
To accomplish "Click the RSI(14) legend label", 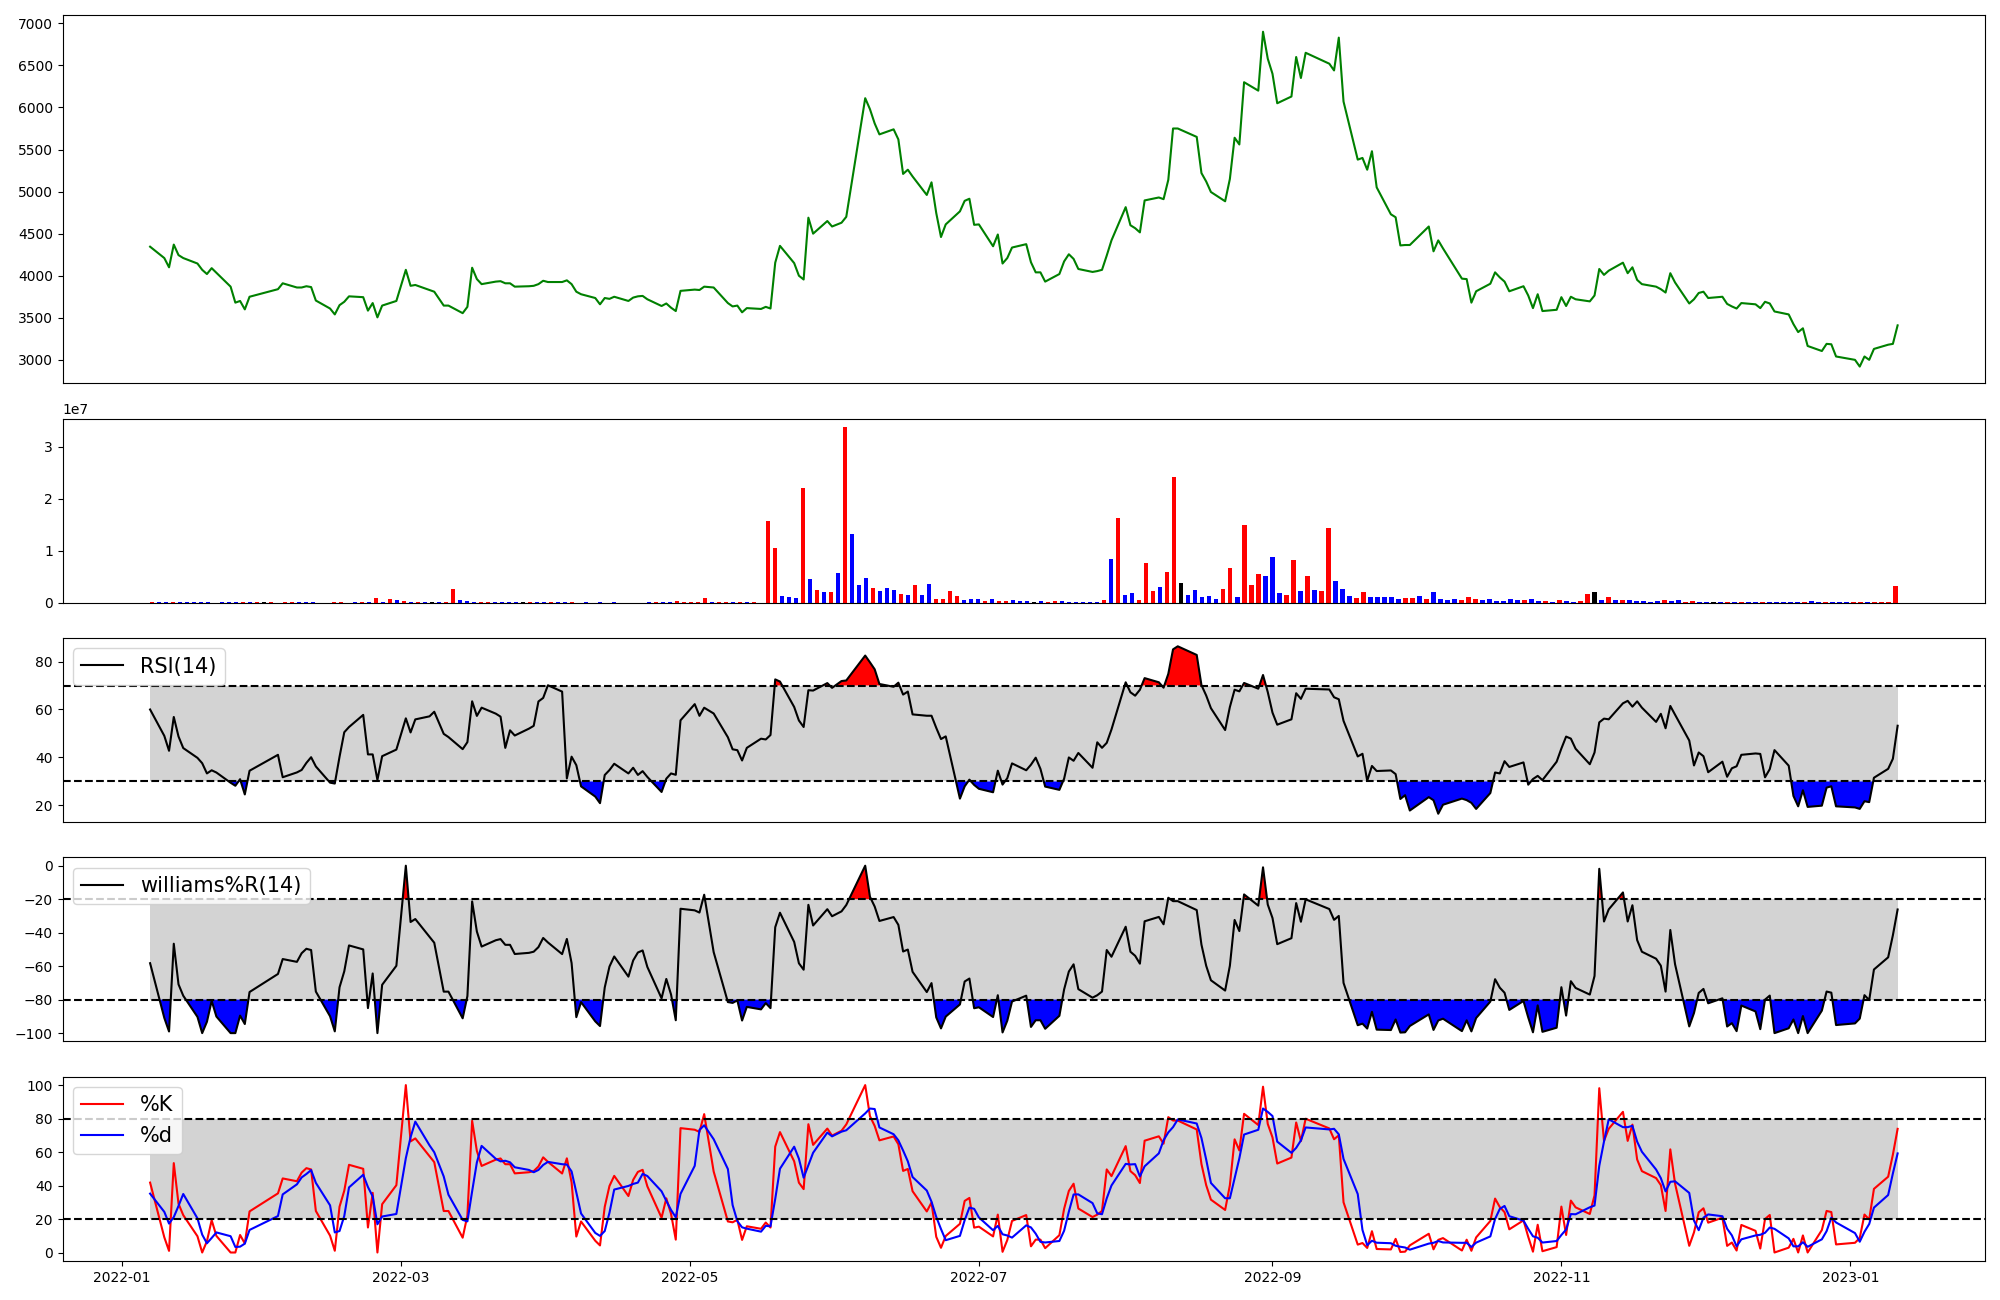I will 178,666.
